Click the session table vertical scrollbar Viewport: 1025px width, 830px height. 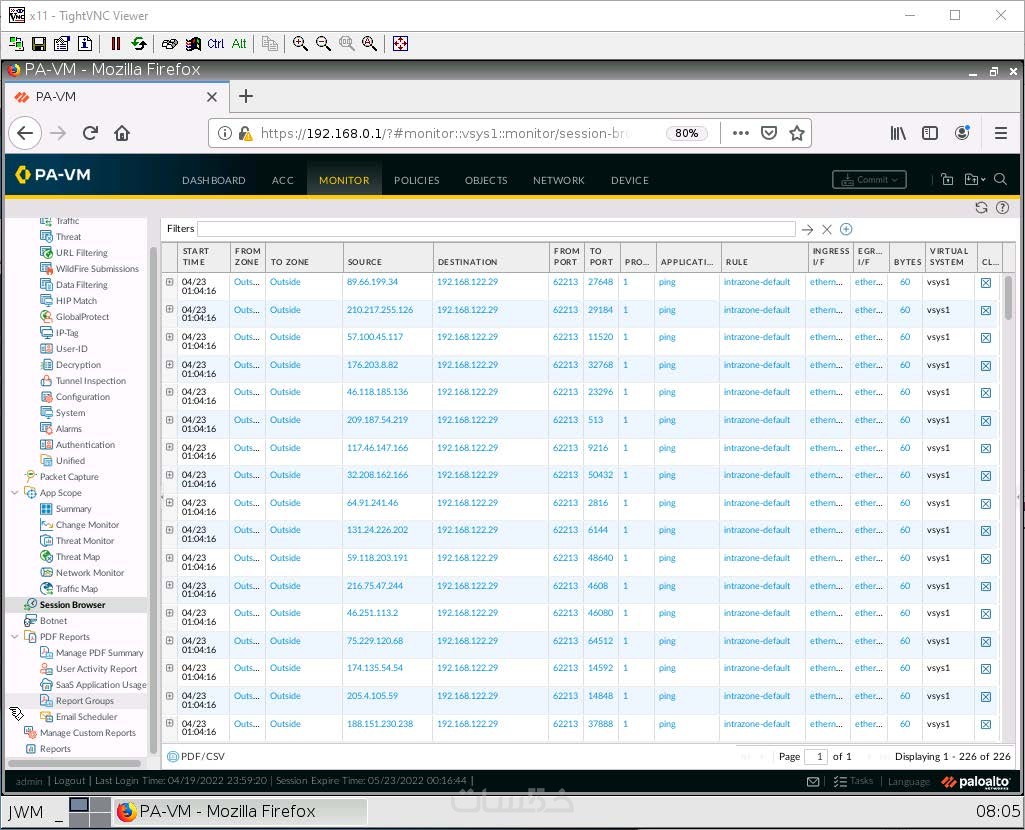click(x=1009, y=297)
